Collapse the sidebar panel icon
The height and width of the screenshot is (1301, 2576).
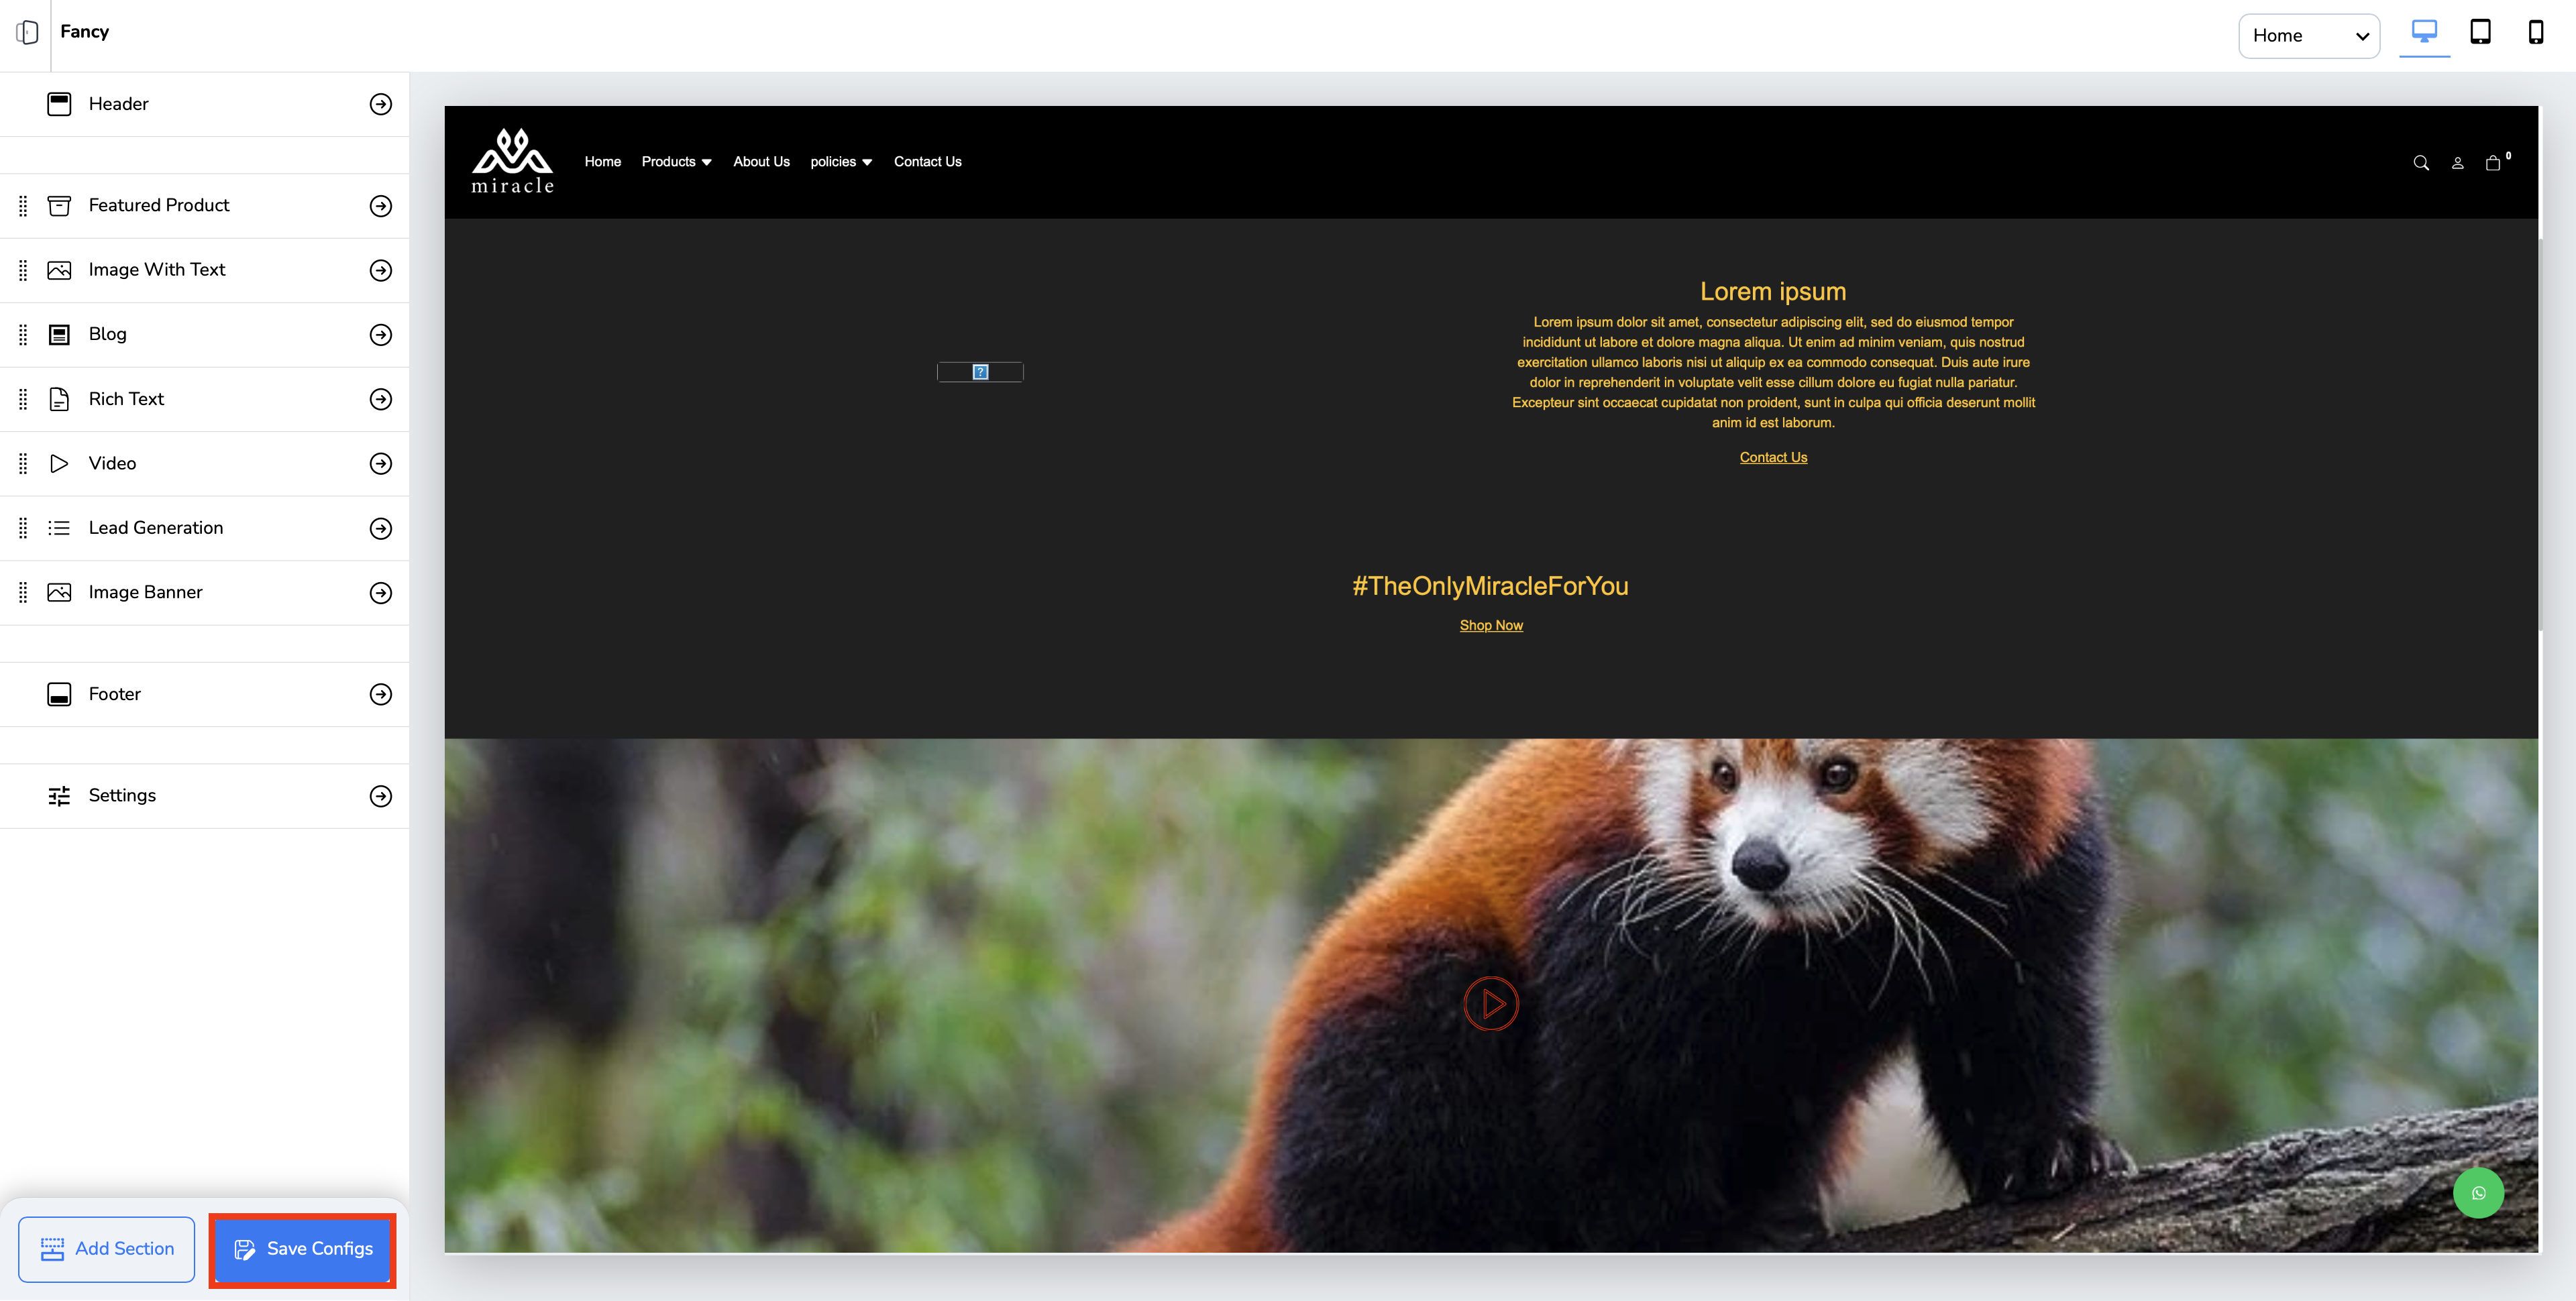pyautogui.click(x=27, y=32)
